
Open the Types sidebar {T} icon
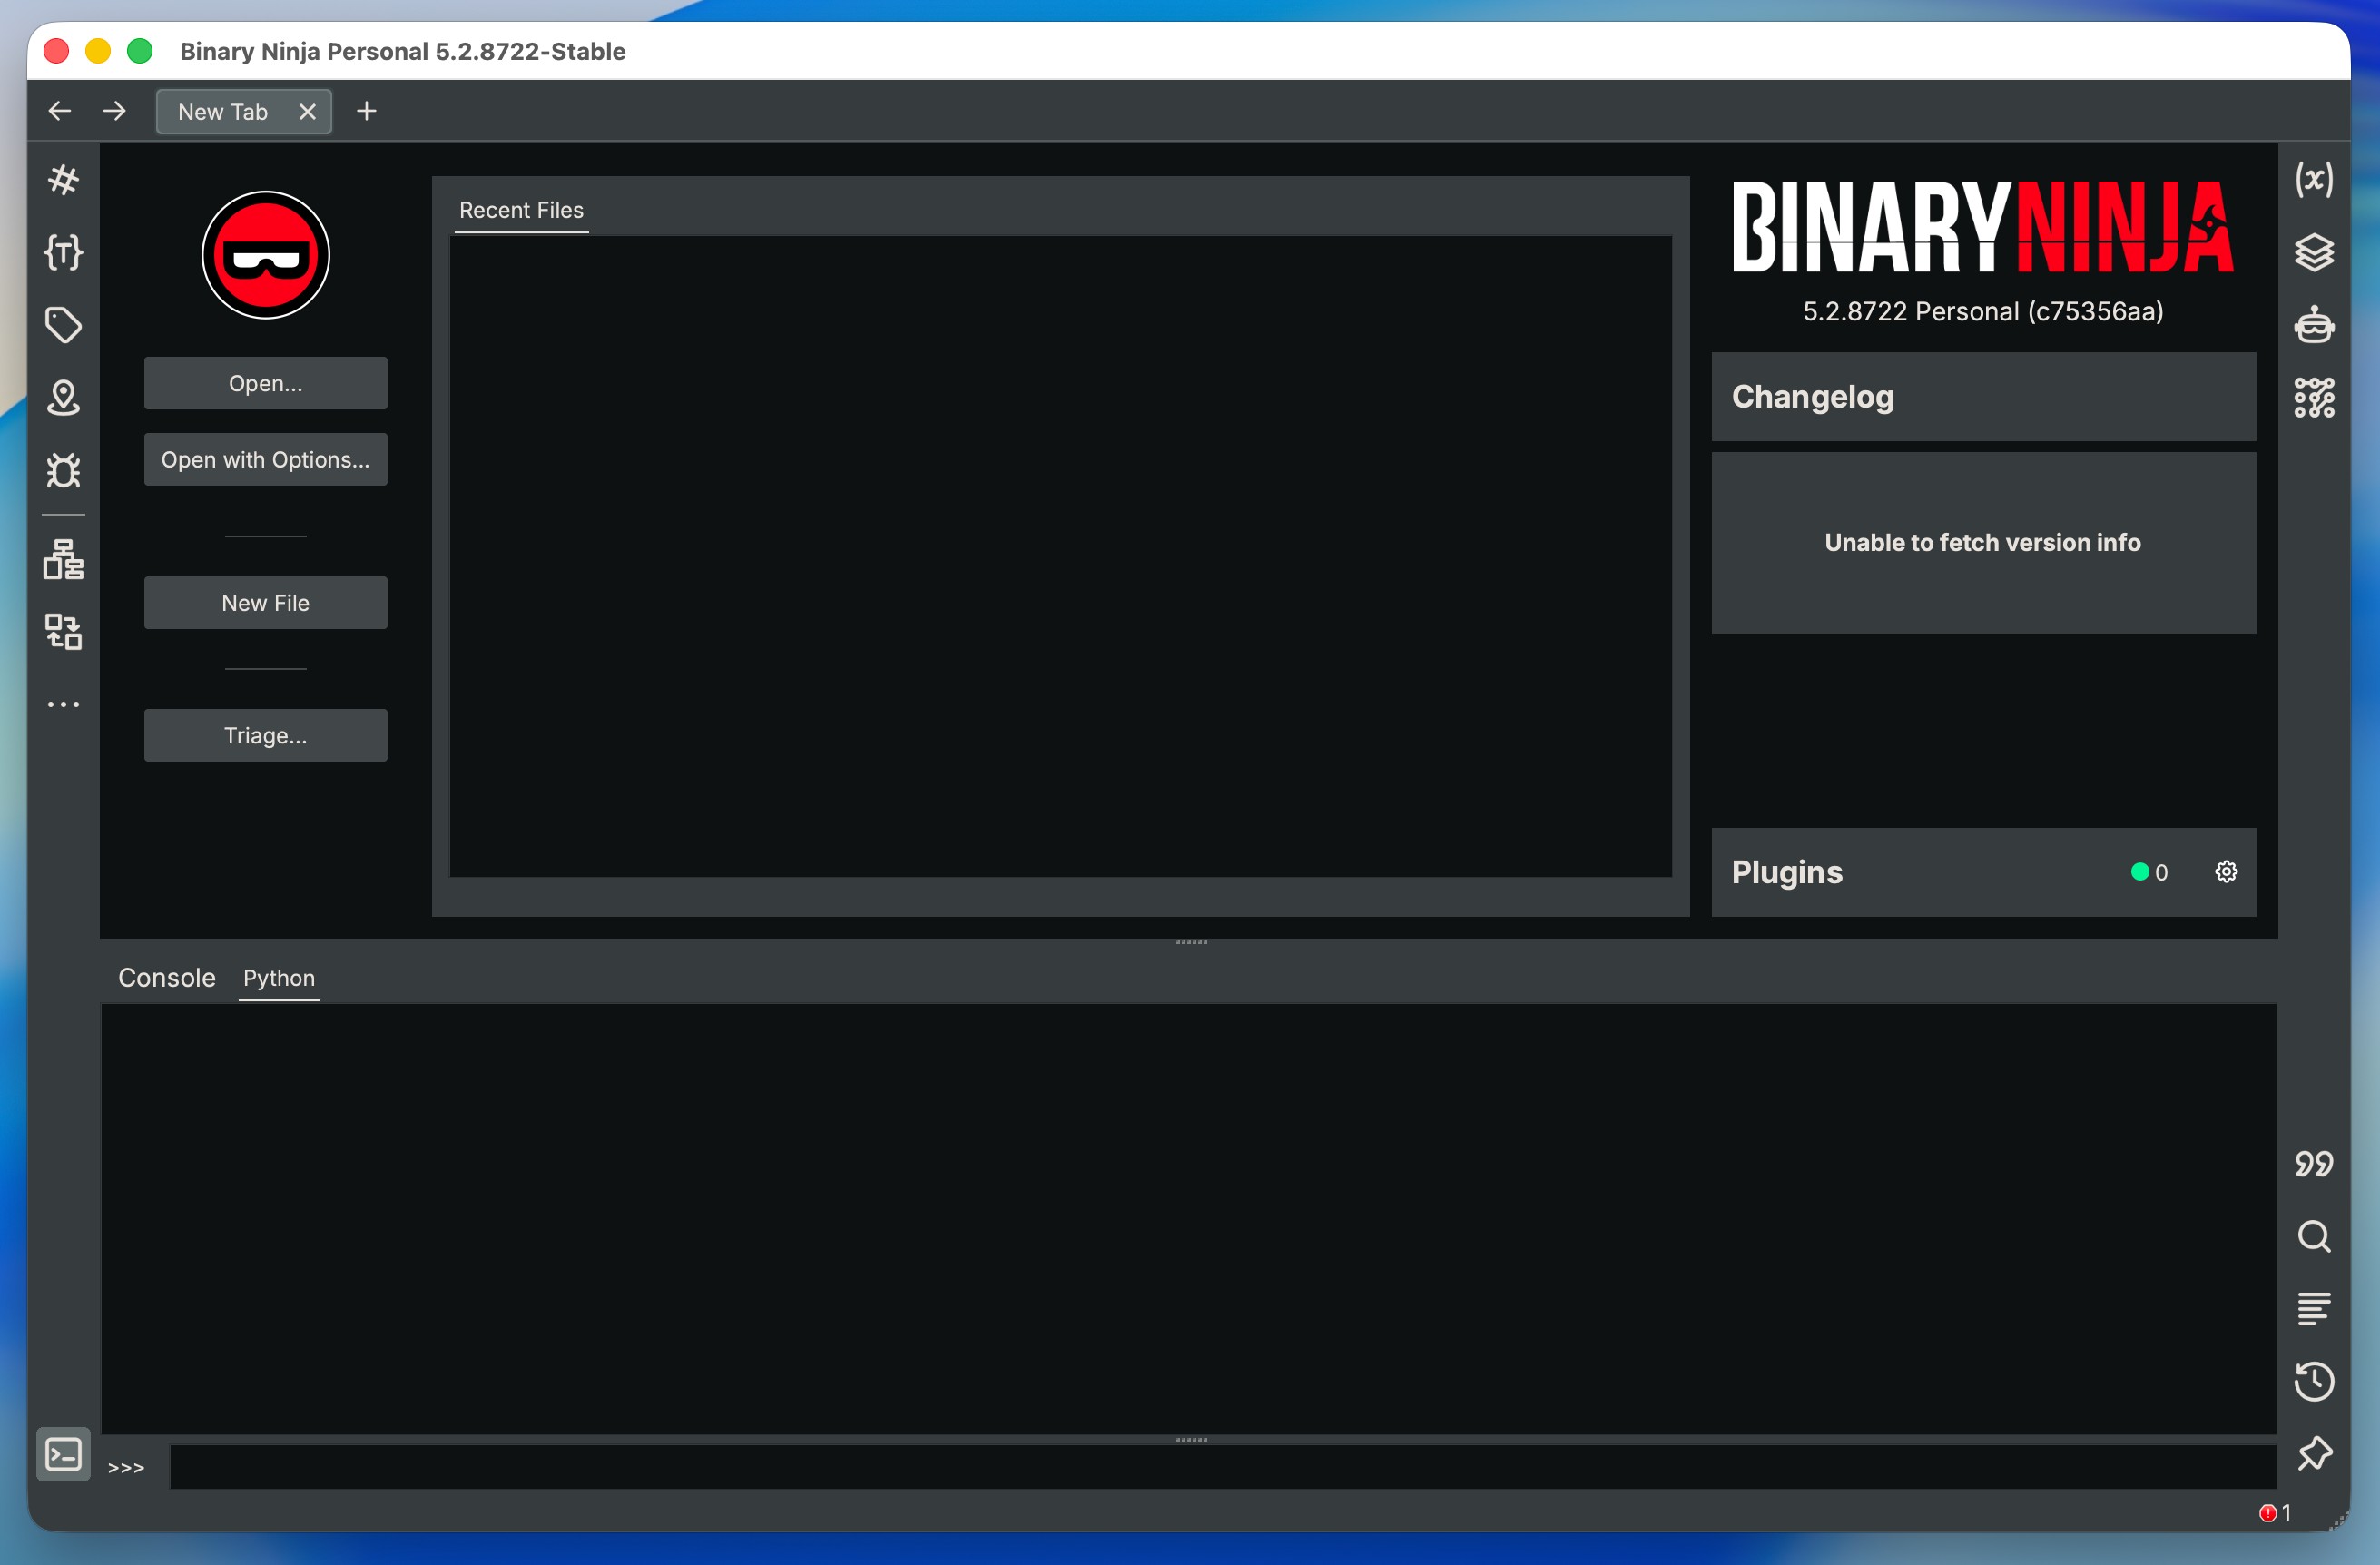point(63,252)
